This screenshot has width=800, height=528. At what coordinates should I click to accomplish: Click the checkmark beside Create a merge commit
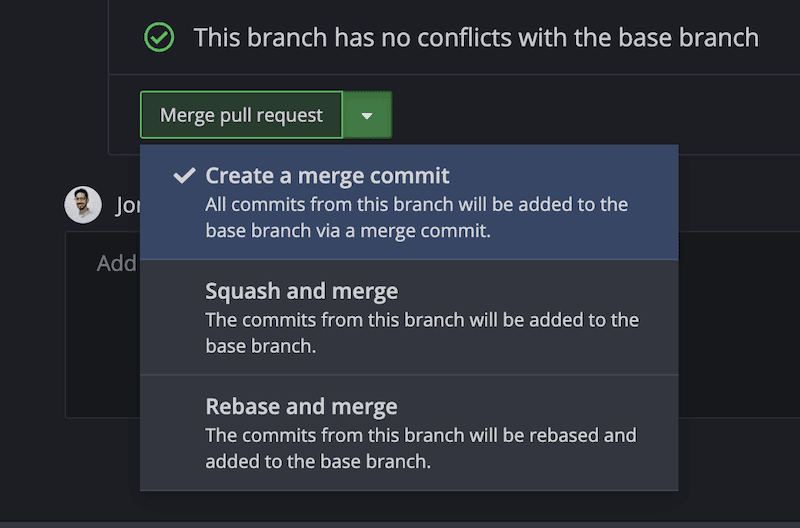tap(183, 176)
